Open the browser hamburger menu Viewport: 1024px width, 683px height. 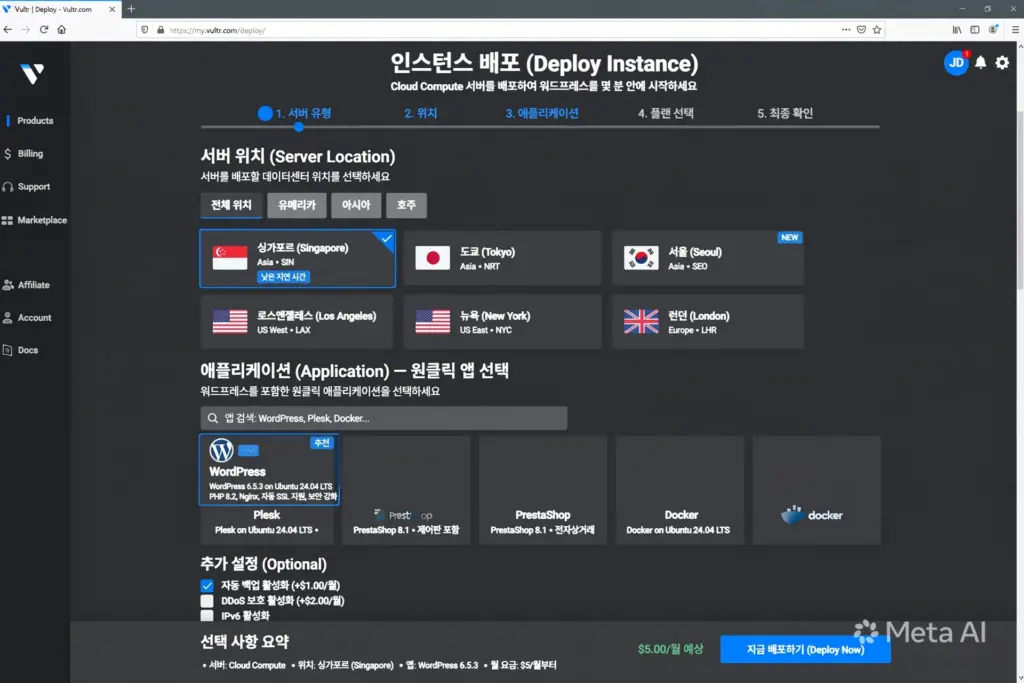[1016, 29]
